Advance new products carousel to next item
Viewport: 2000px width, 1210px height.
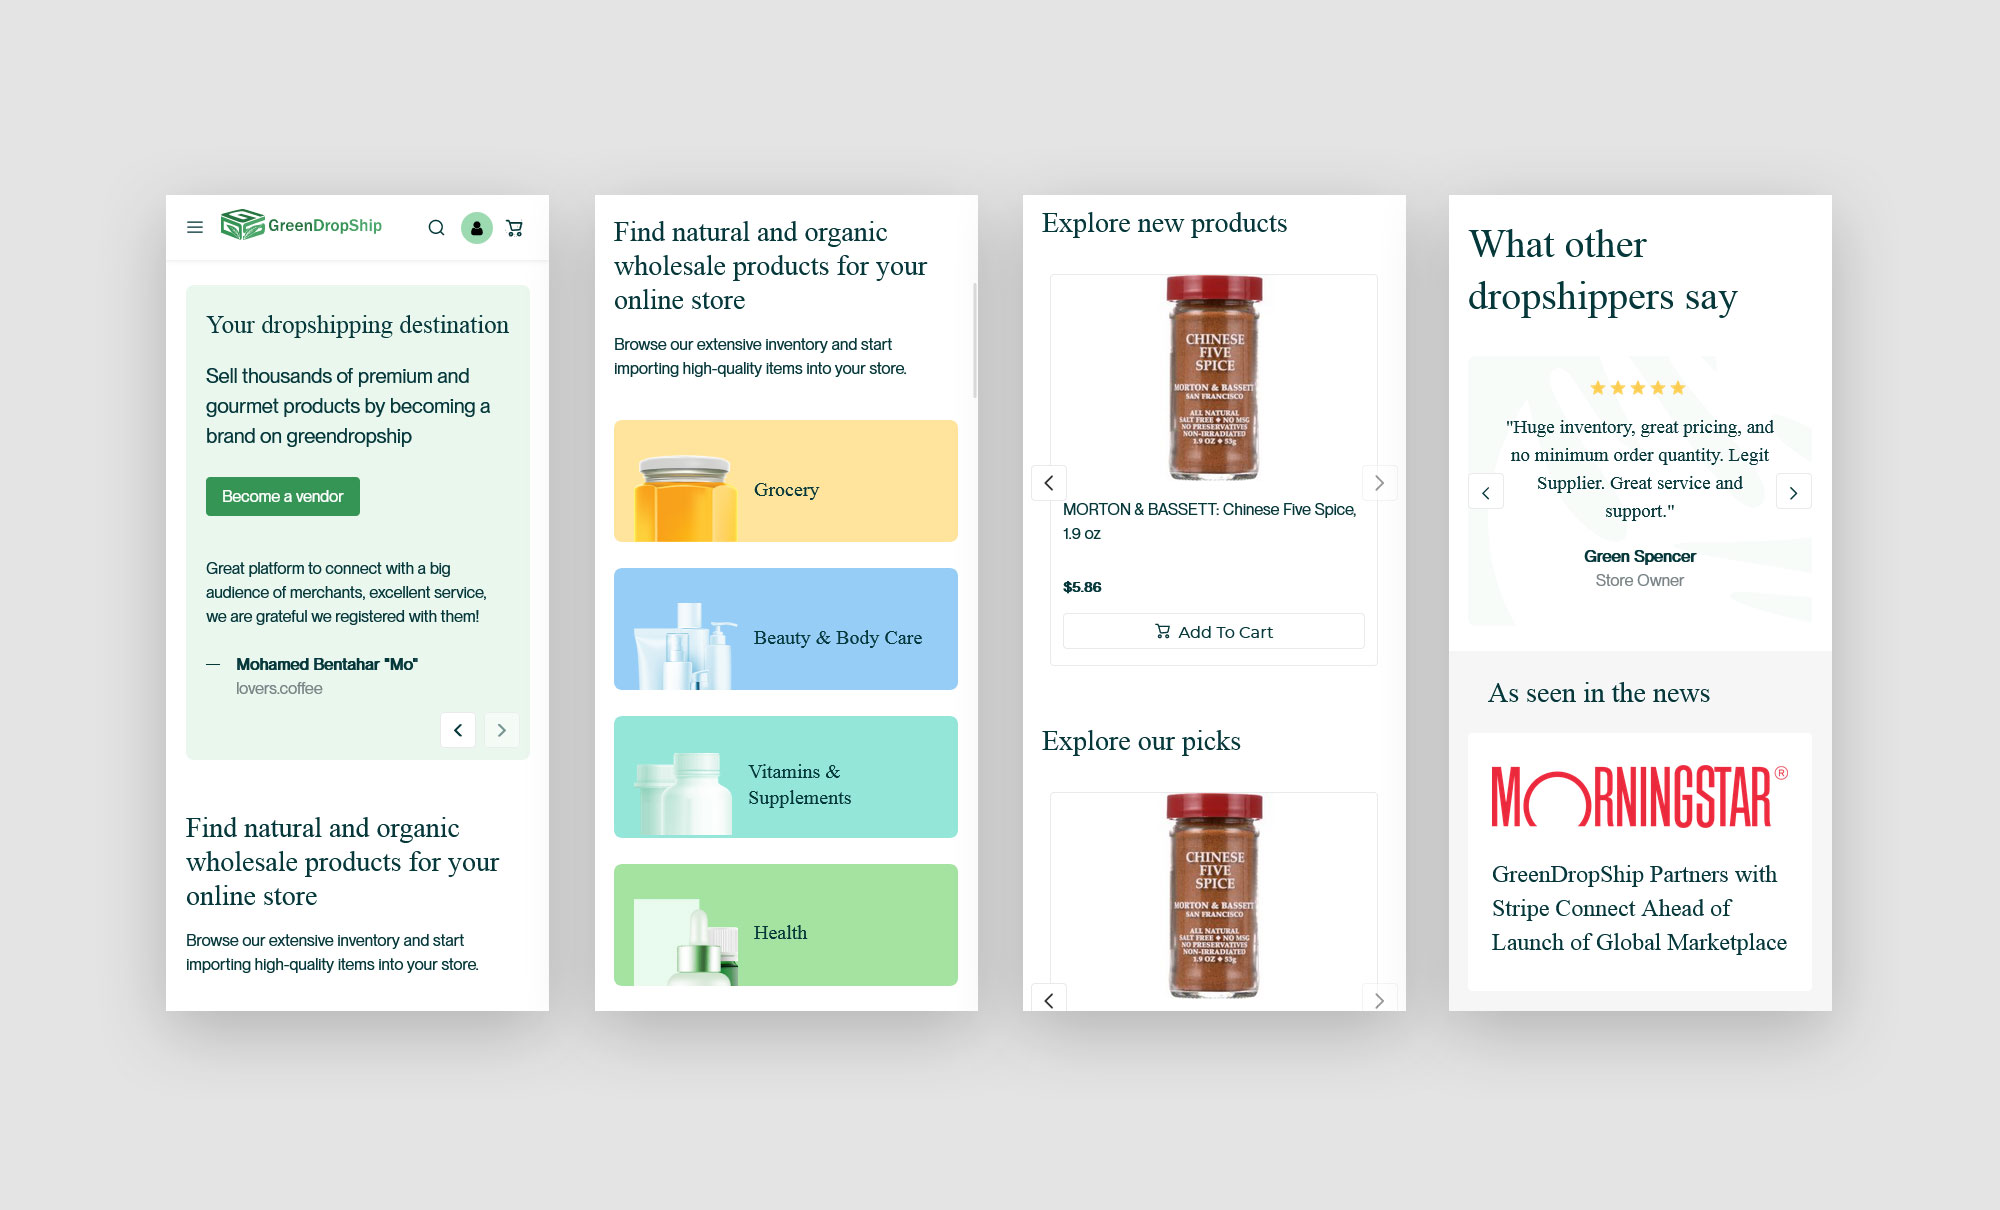(x=1379, y=483)
